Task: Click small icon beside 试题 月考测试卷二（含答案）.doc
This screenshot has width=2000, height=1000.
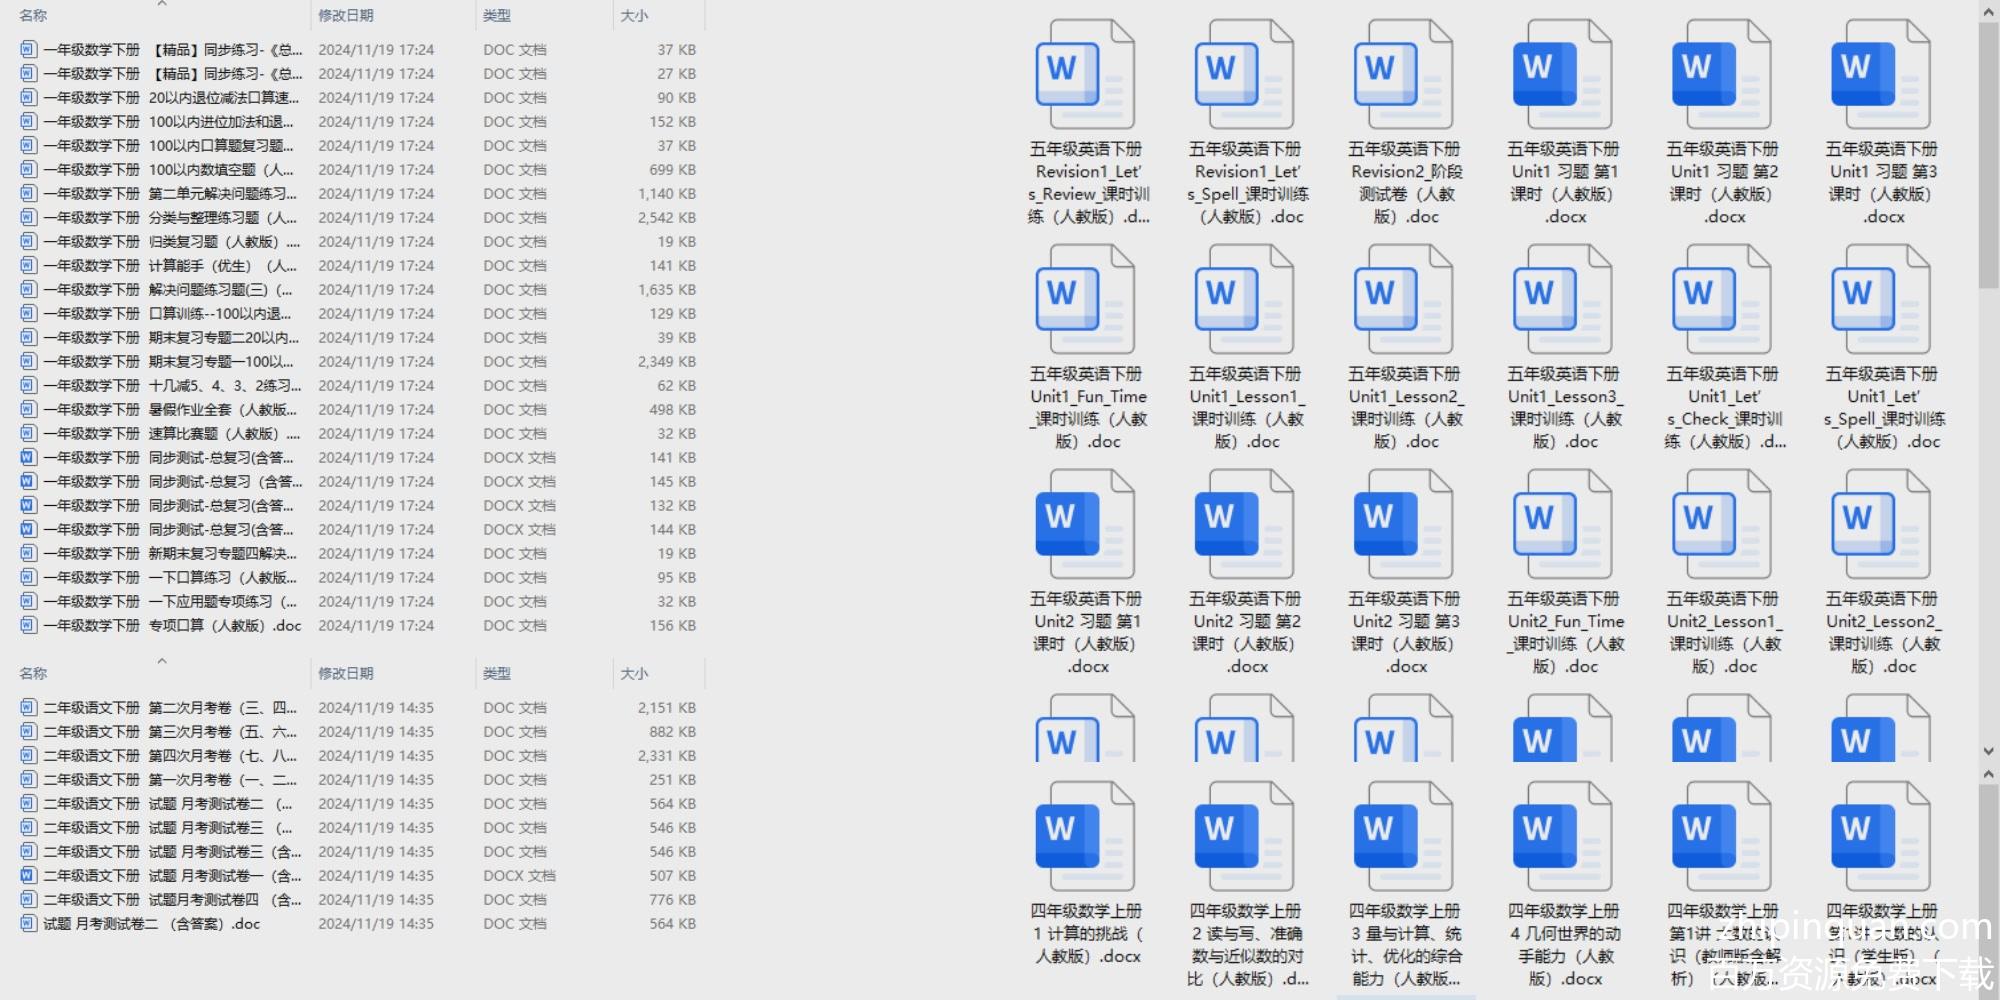Action: [28, 924]
